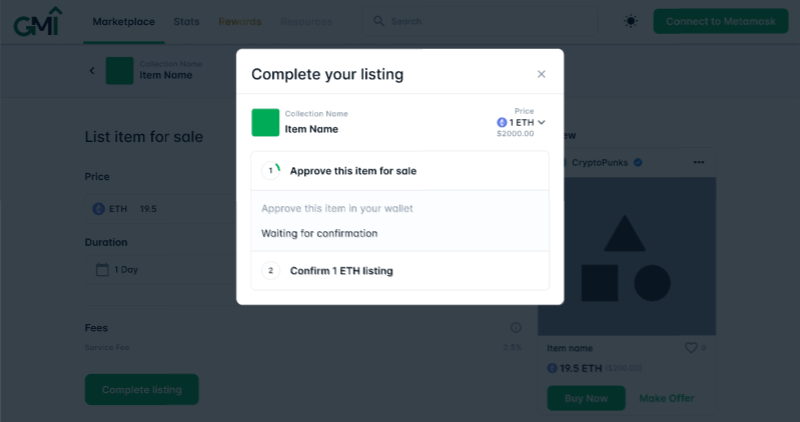This screenshot has width=800, height=422.
Task: Switch to the Stats tab
Action: tap(186, 21)
